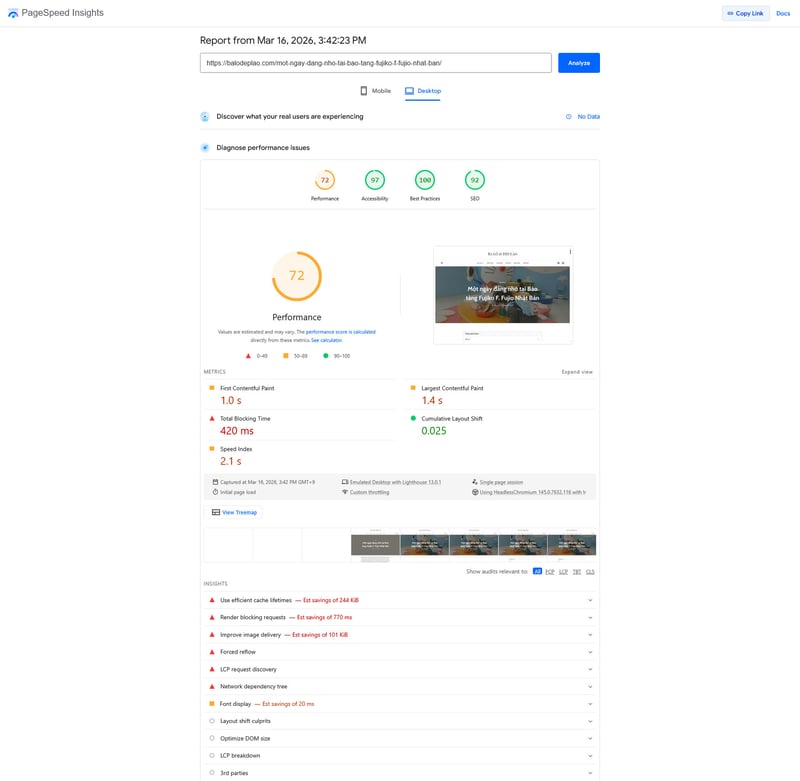Viewport: 800px width, 781px height.
Task: Click the Performance score gauge 72
Action: pos(324,180)
